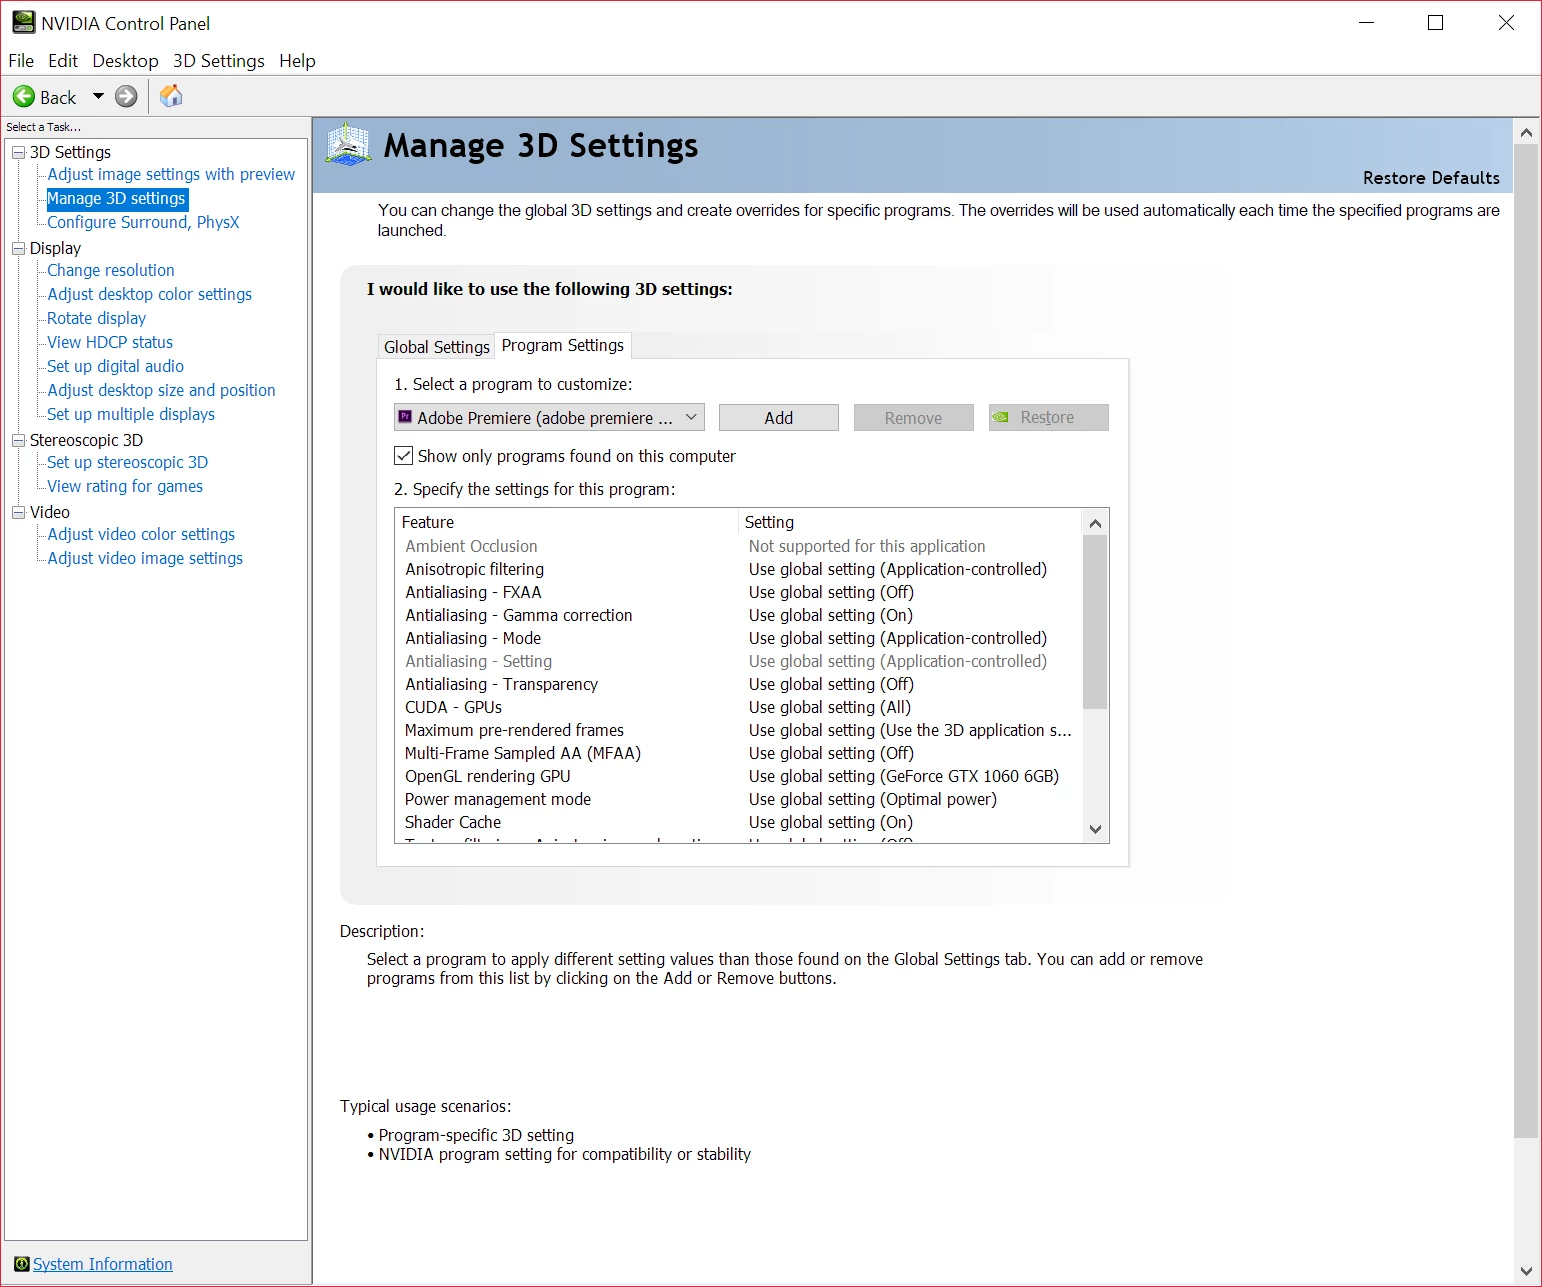Open Adjust desktop size and position
1542x1287 pixels.
(161, 390)
